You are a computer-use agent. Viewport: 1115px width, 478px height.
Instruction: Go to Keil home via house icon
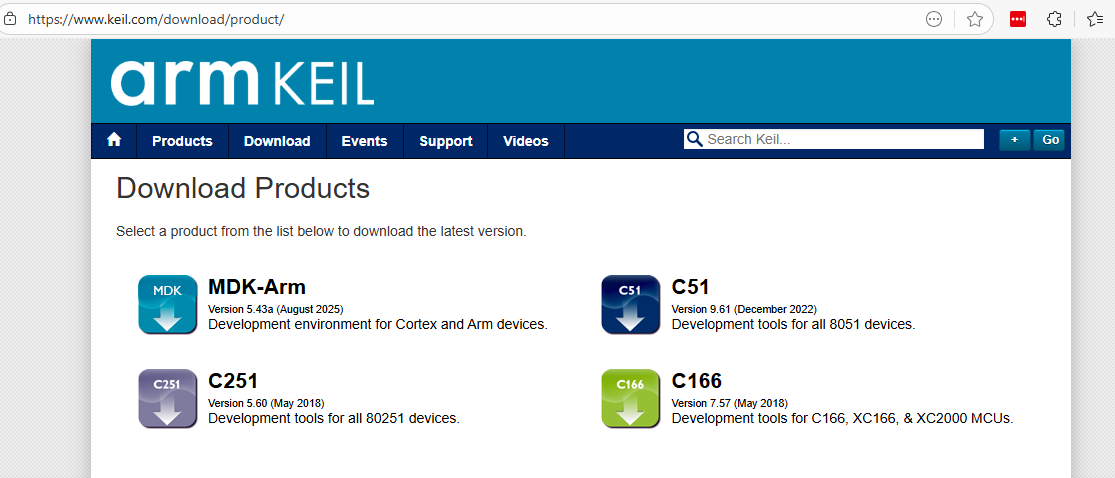(x=114, y=140)
